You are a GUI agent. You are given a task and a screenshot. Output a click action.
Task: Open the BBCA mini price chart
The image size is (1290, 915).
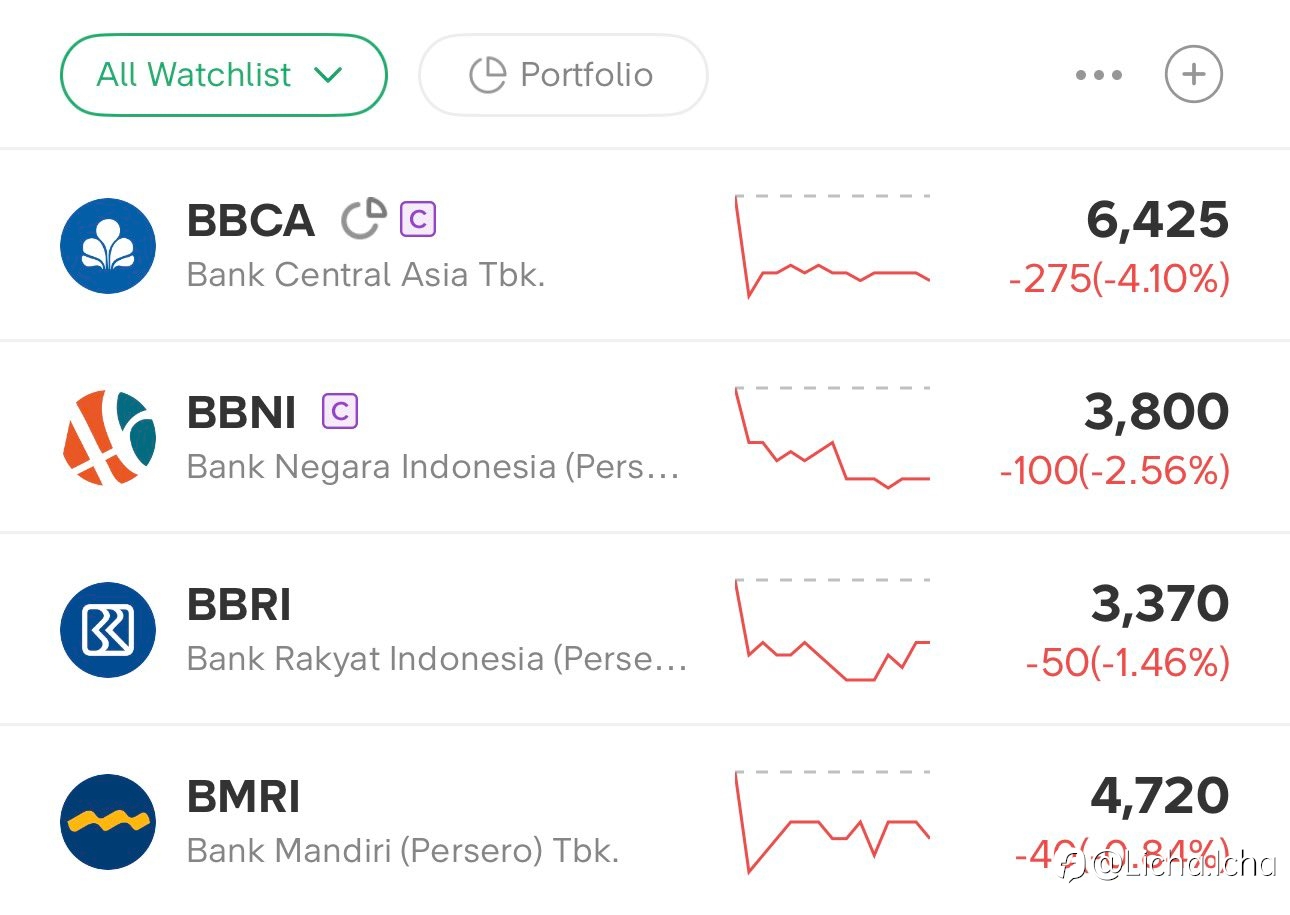pyautogui.click(x=832, y=246)
